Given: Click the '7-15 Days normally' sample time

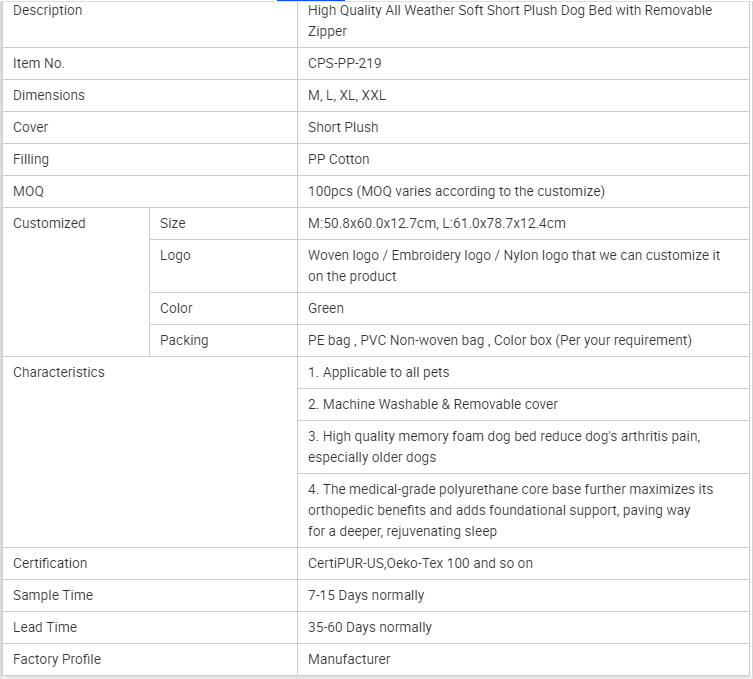Looking at the screenshot, I should [366, 595].
